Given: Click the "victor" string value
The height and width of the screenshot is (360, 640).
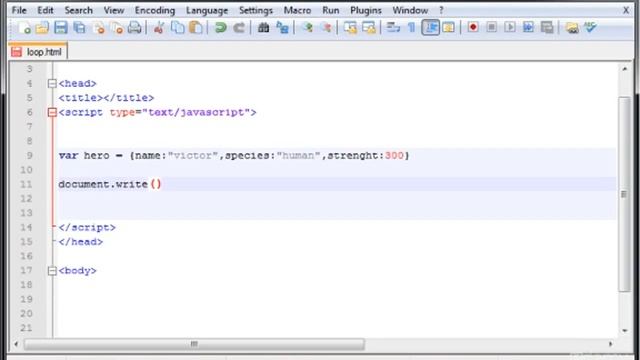Looking at the screenshot, I should 193,156.
